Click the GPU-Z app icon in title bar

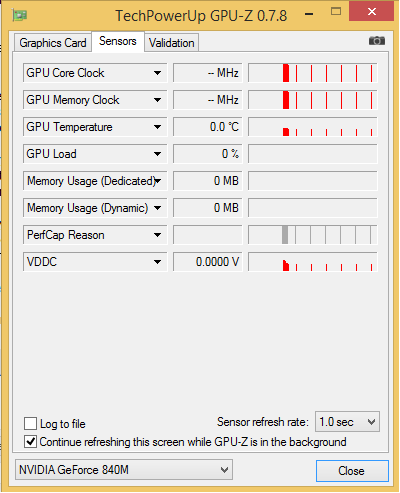tap(20, 15)
